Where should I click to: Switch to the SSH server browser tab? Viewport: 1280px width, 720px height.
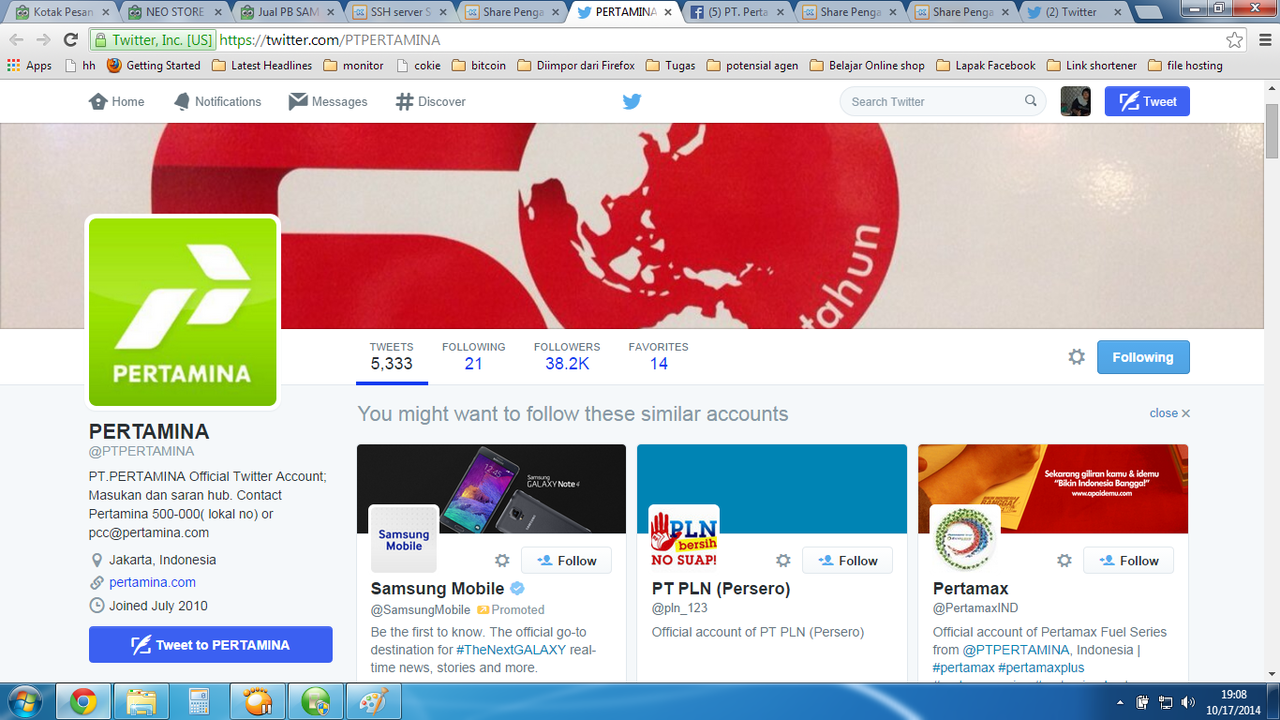(x=401, y=12)
